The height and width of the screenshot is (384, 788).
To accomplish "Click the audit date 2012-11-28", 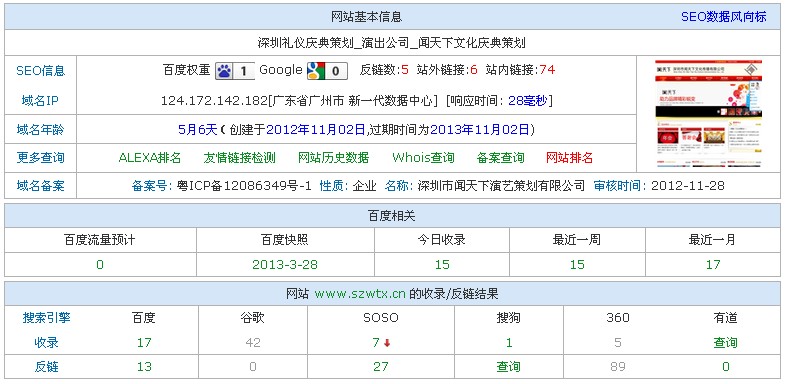I will [x=687, y=186].
